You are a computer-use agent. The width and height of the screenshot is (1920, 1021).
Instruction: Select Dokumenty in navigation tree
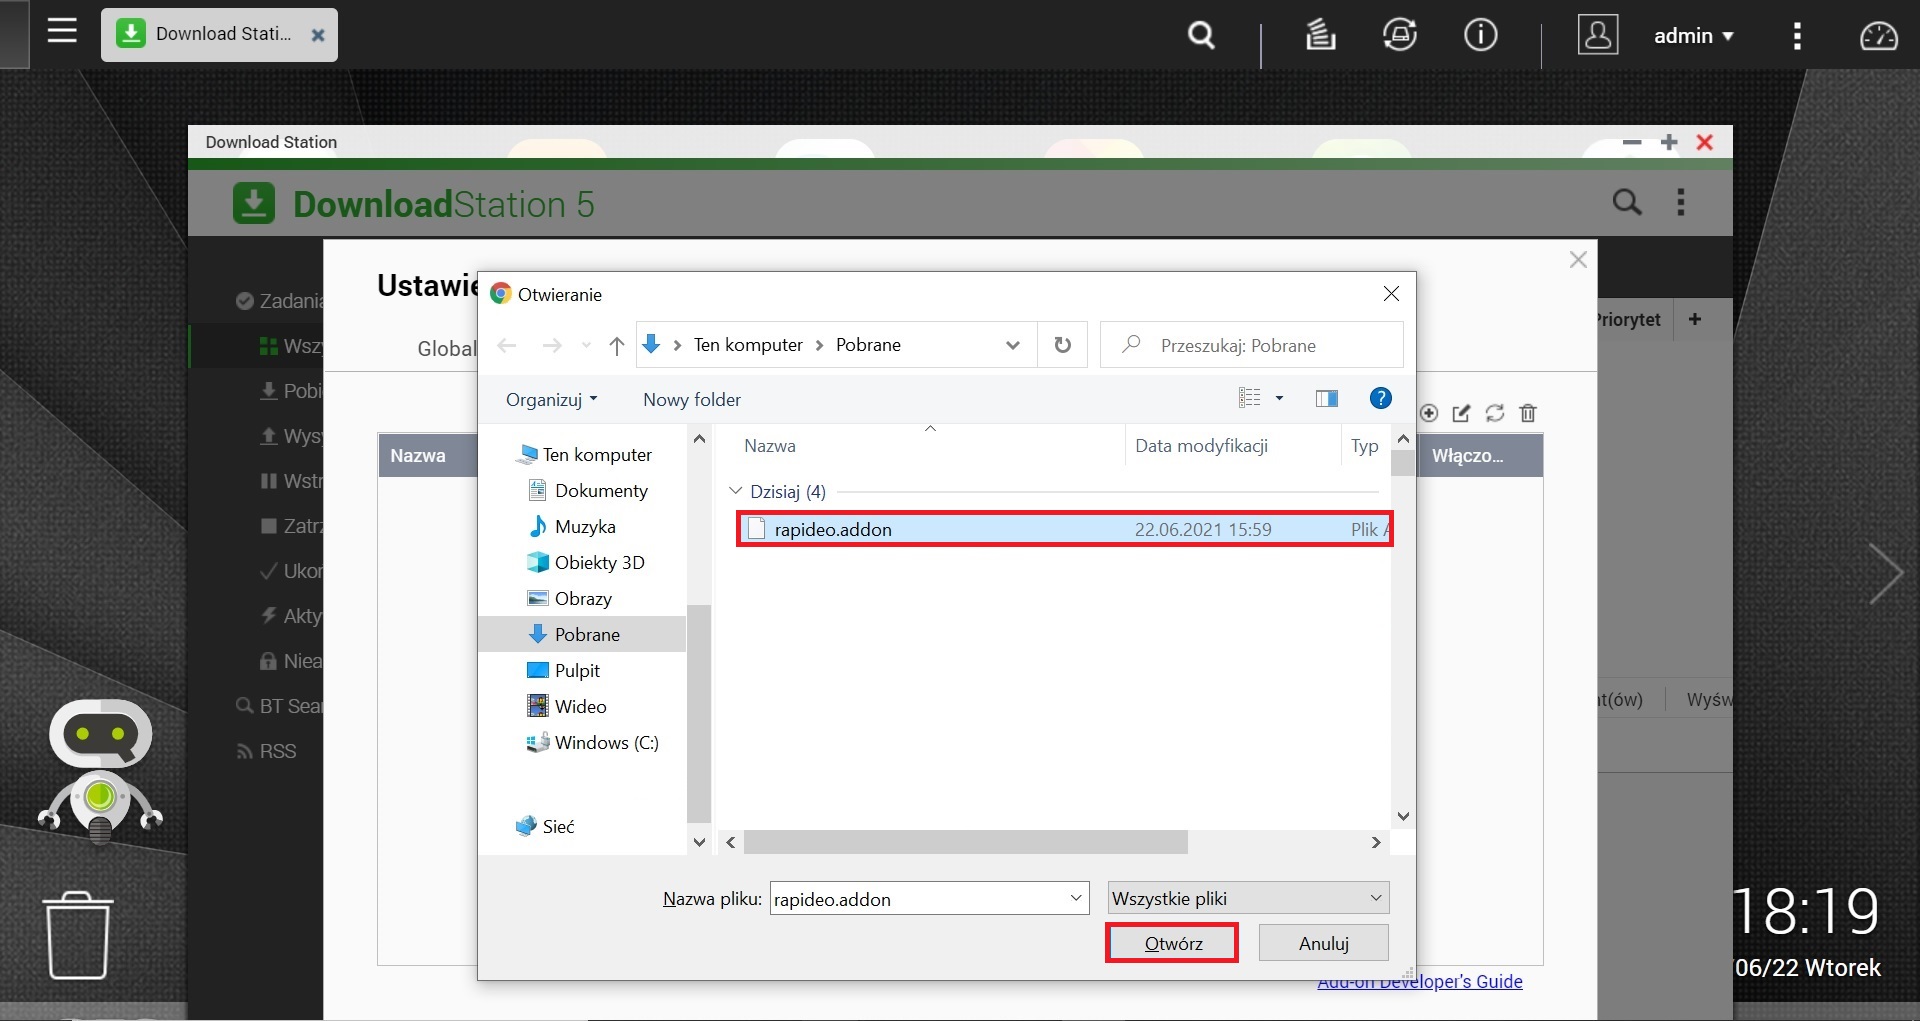coord(588,491)
